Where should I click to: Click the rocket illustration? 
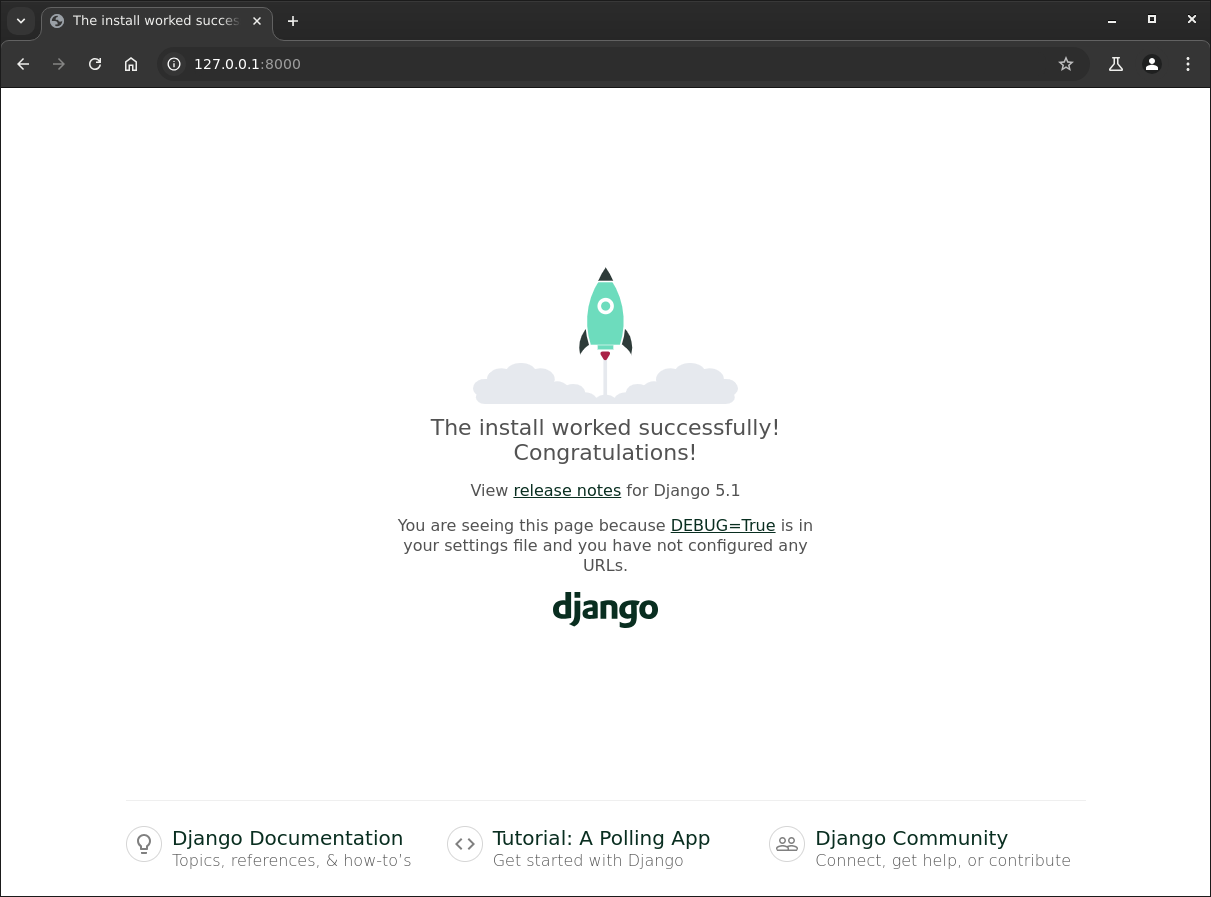(605, 335)
